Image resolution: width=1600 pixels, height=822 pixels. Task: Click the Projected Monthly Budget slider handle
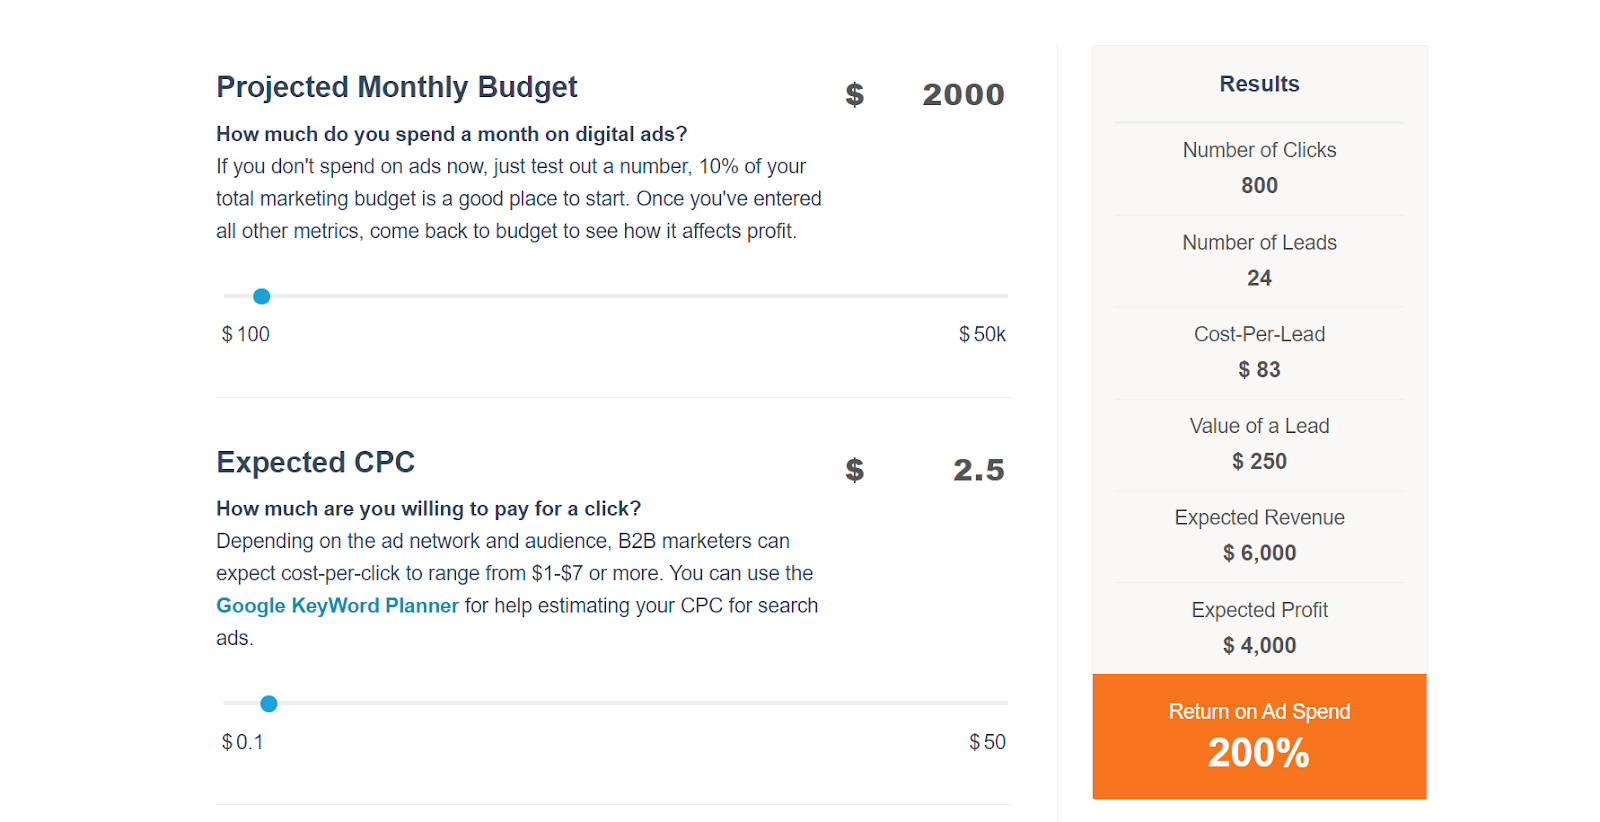(x=262, y=296)
